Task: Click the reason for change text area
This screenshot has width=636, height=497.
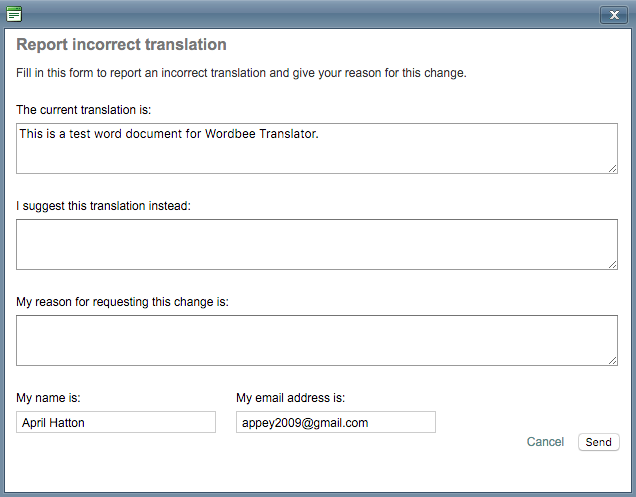Action: click(316, 340)
